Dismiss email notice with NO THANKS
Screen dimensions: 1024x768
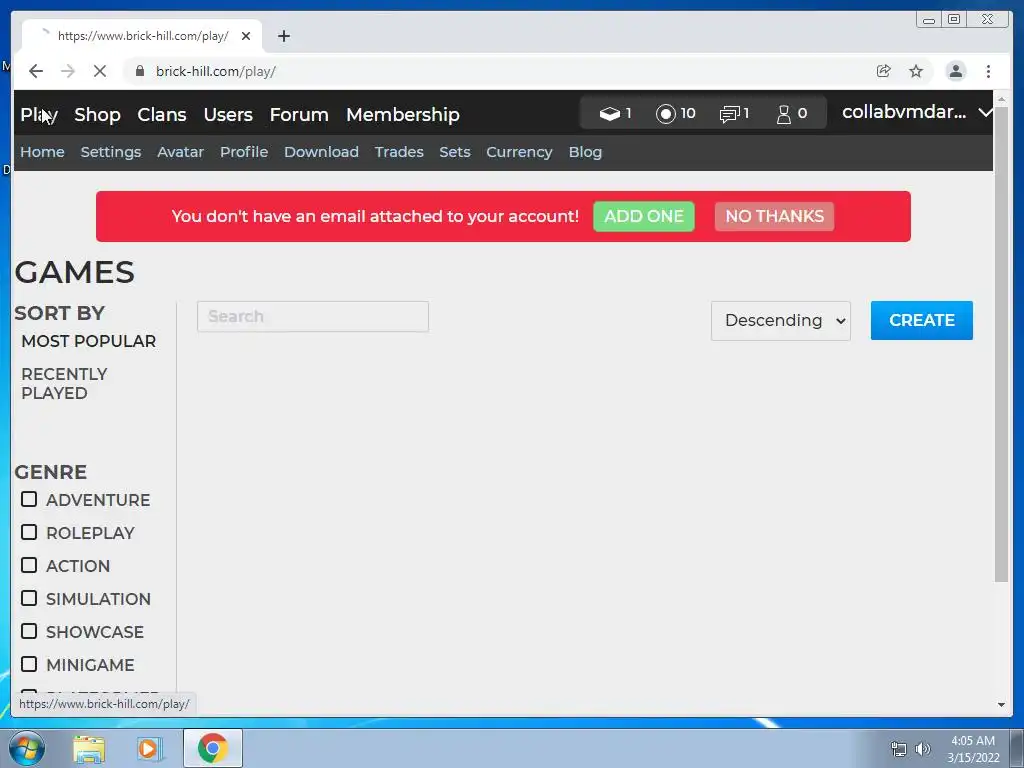[x=775, y=216]
